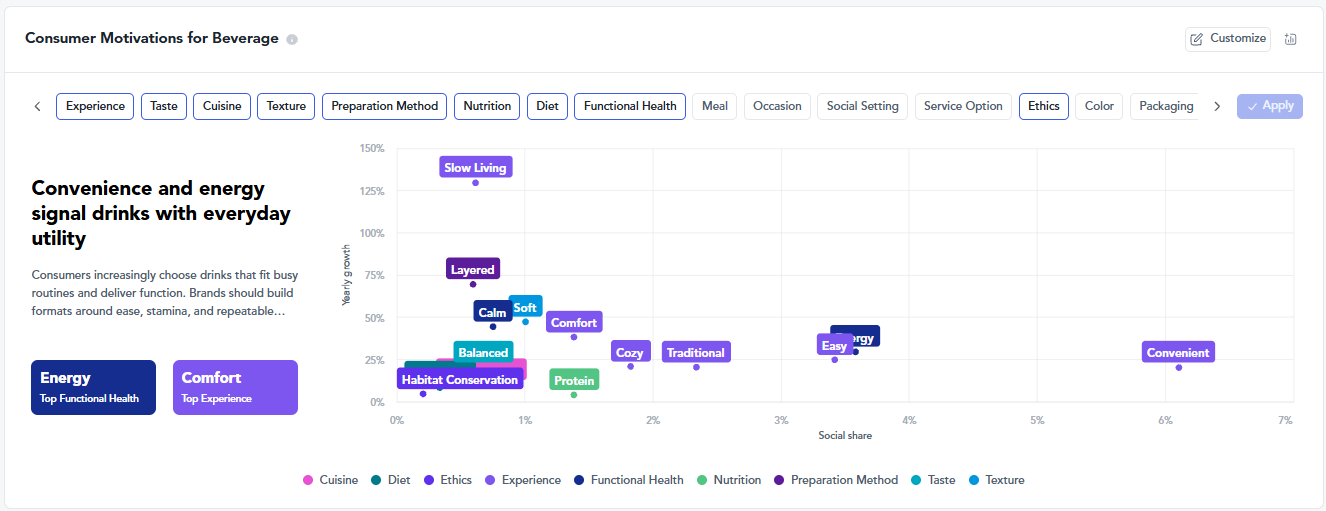
Task: Click the Cuisine legend color swatch
Action: 308,480
